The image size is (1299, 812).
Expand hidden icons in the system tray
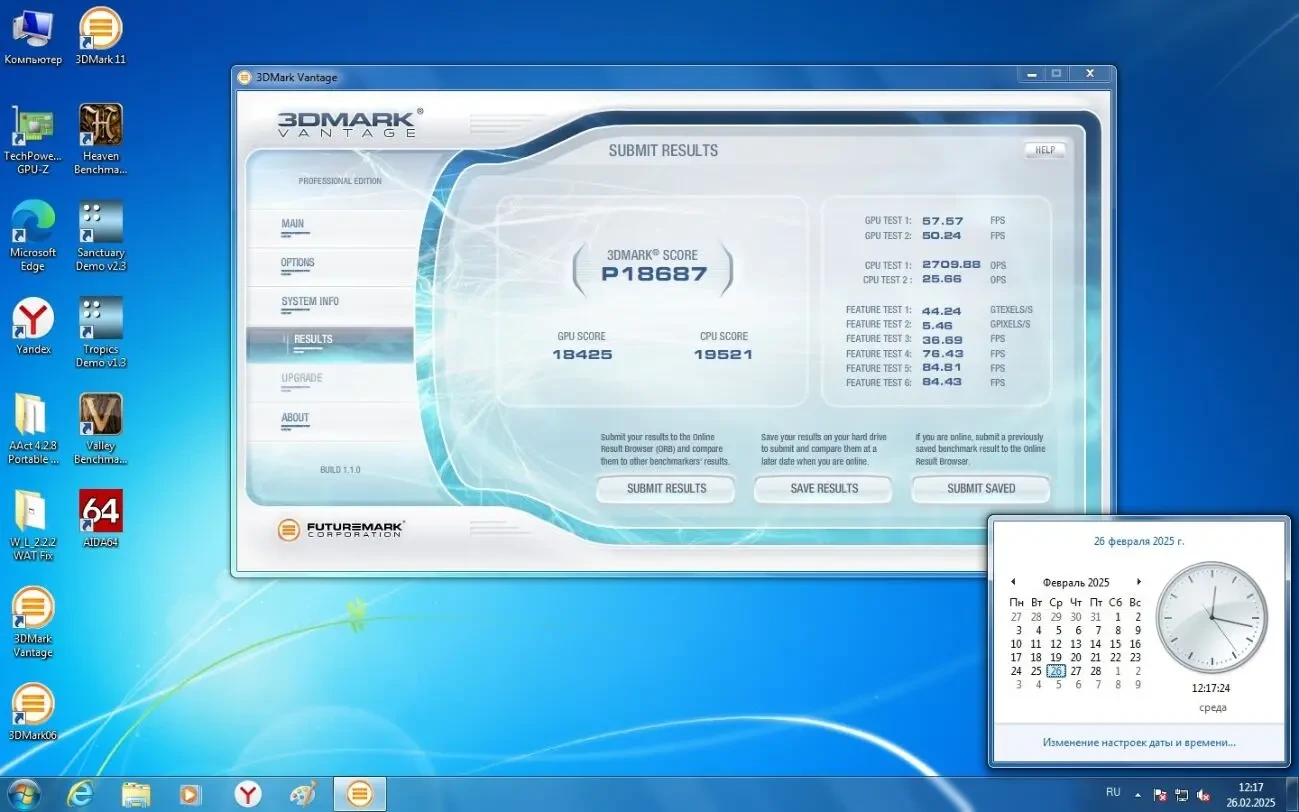click(x=1138, y=794)
